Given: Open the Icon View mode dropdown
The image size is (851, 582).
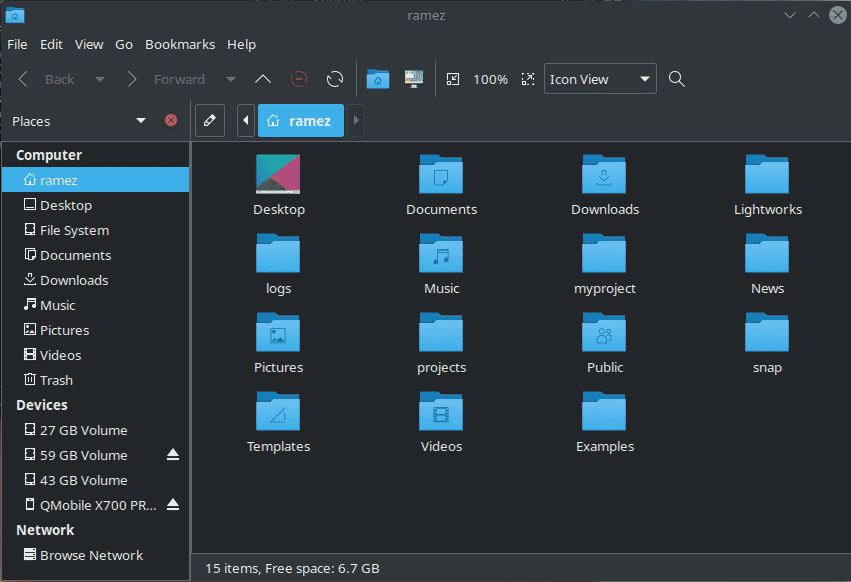Looking at the screenshot, I should pyautogui.click(x=600, y=79).
